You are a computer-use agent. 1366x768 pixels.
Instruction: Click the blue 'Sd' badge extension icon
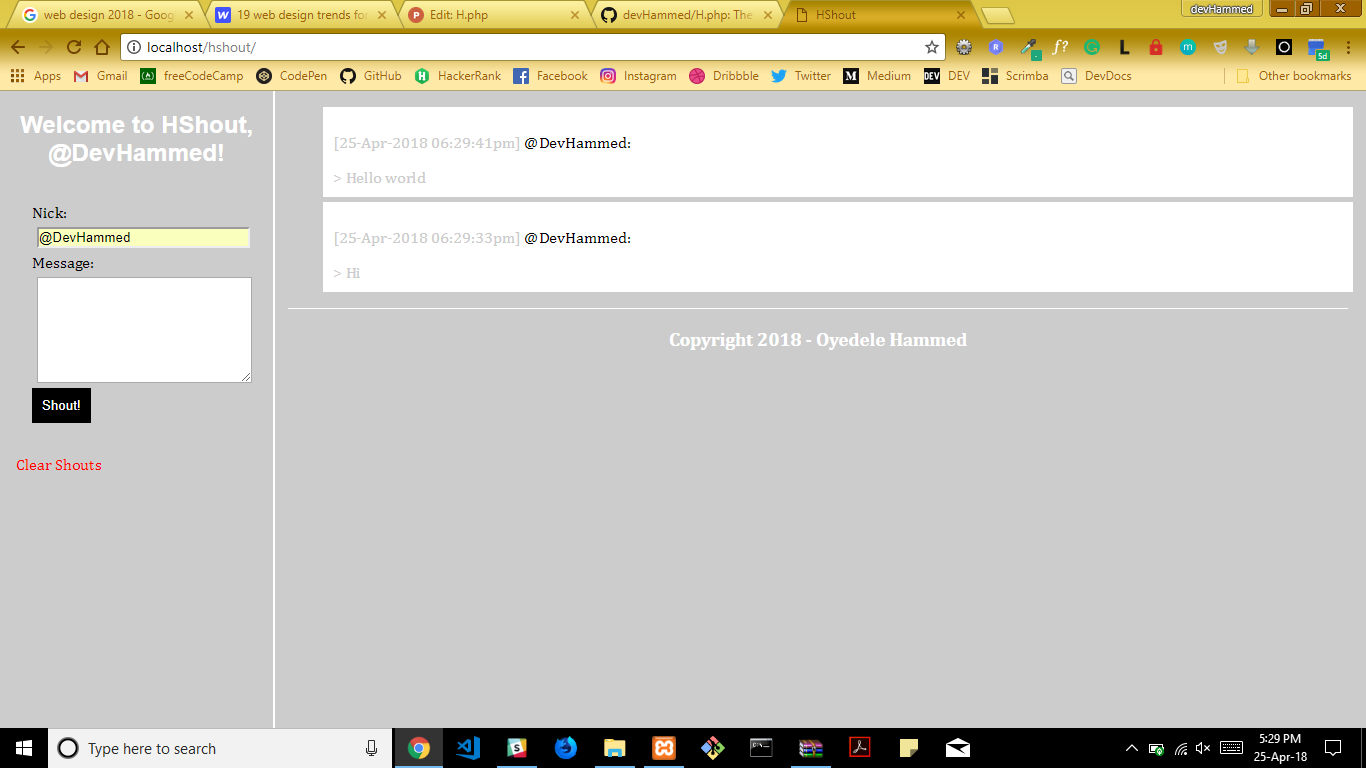(1317, 49)
